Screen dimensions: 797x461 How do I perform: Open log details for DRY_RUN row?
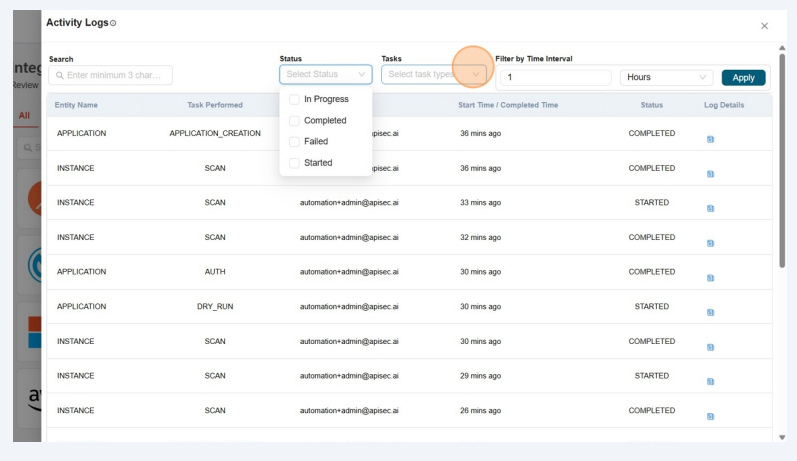pyautogui.click(x=710, y=313)
